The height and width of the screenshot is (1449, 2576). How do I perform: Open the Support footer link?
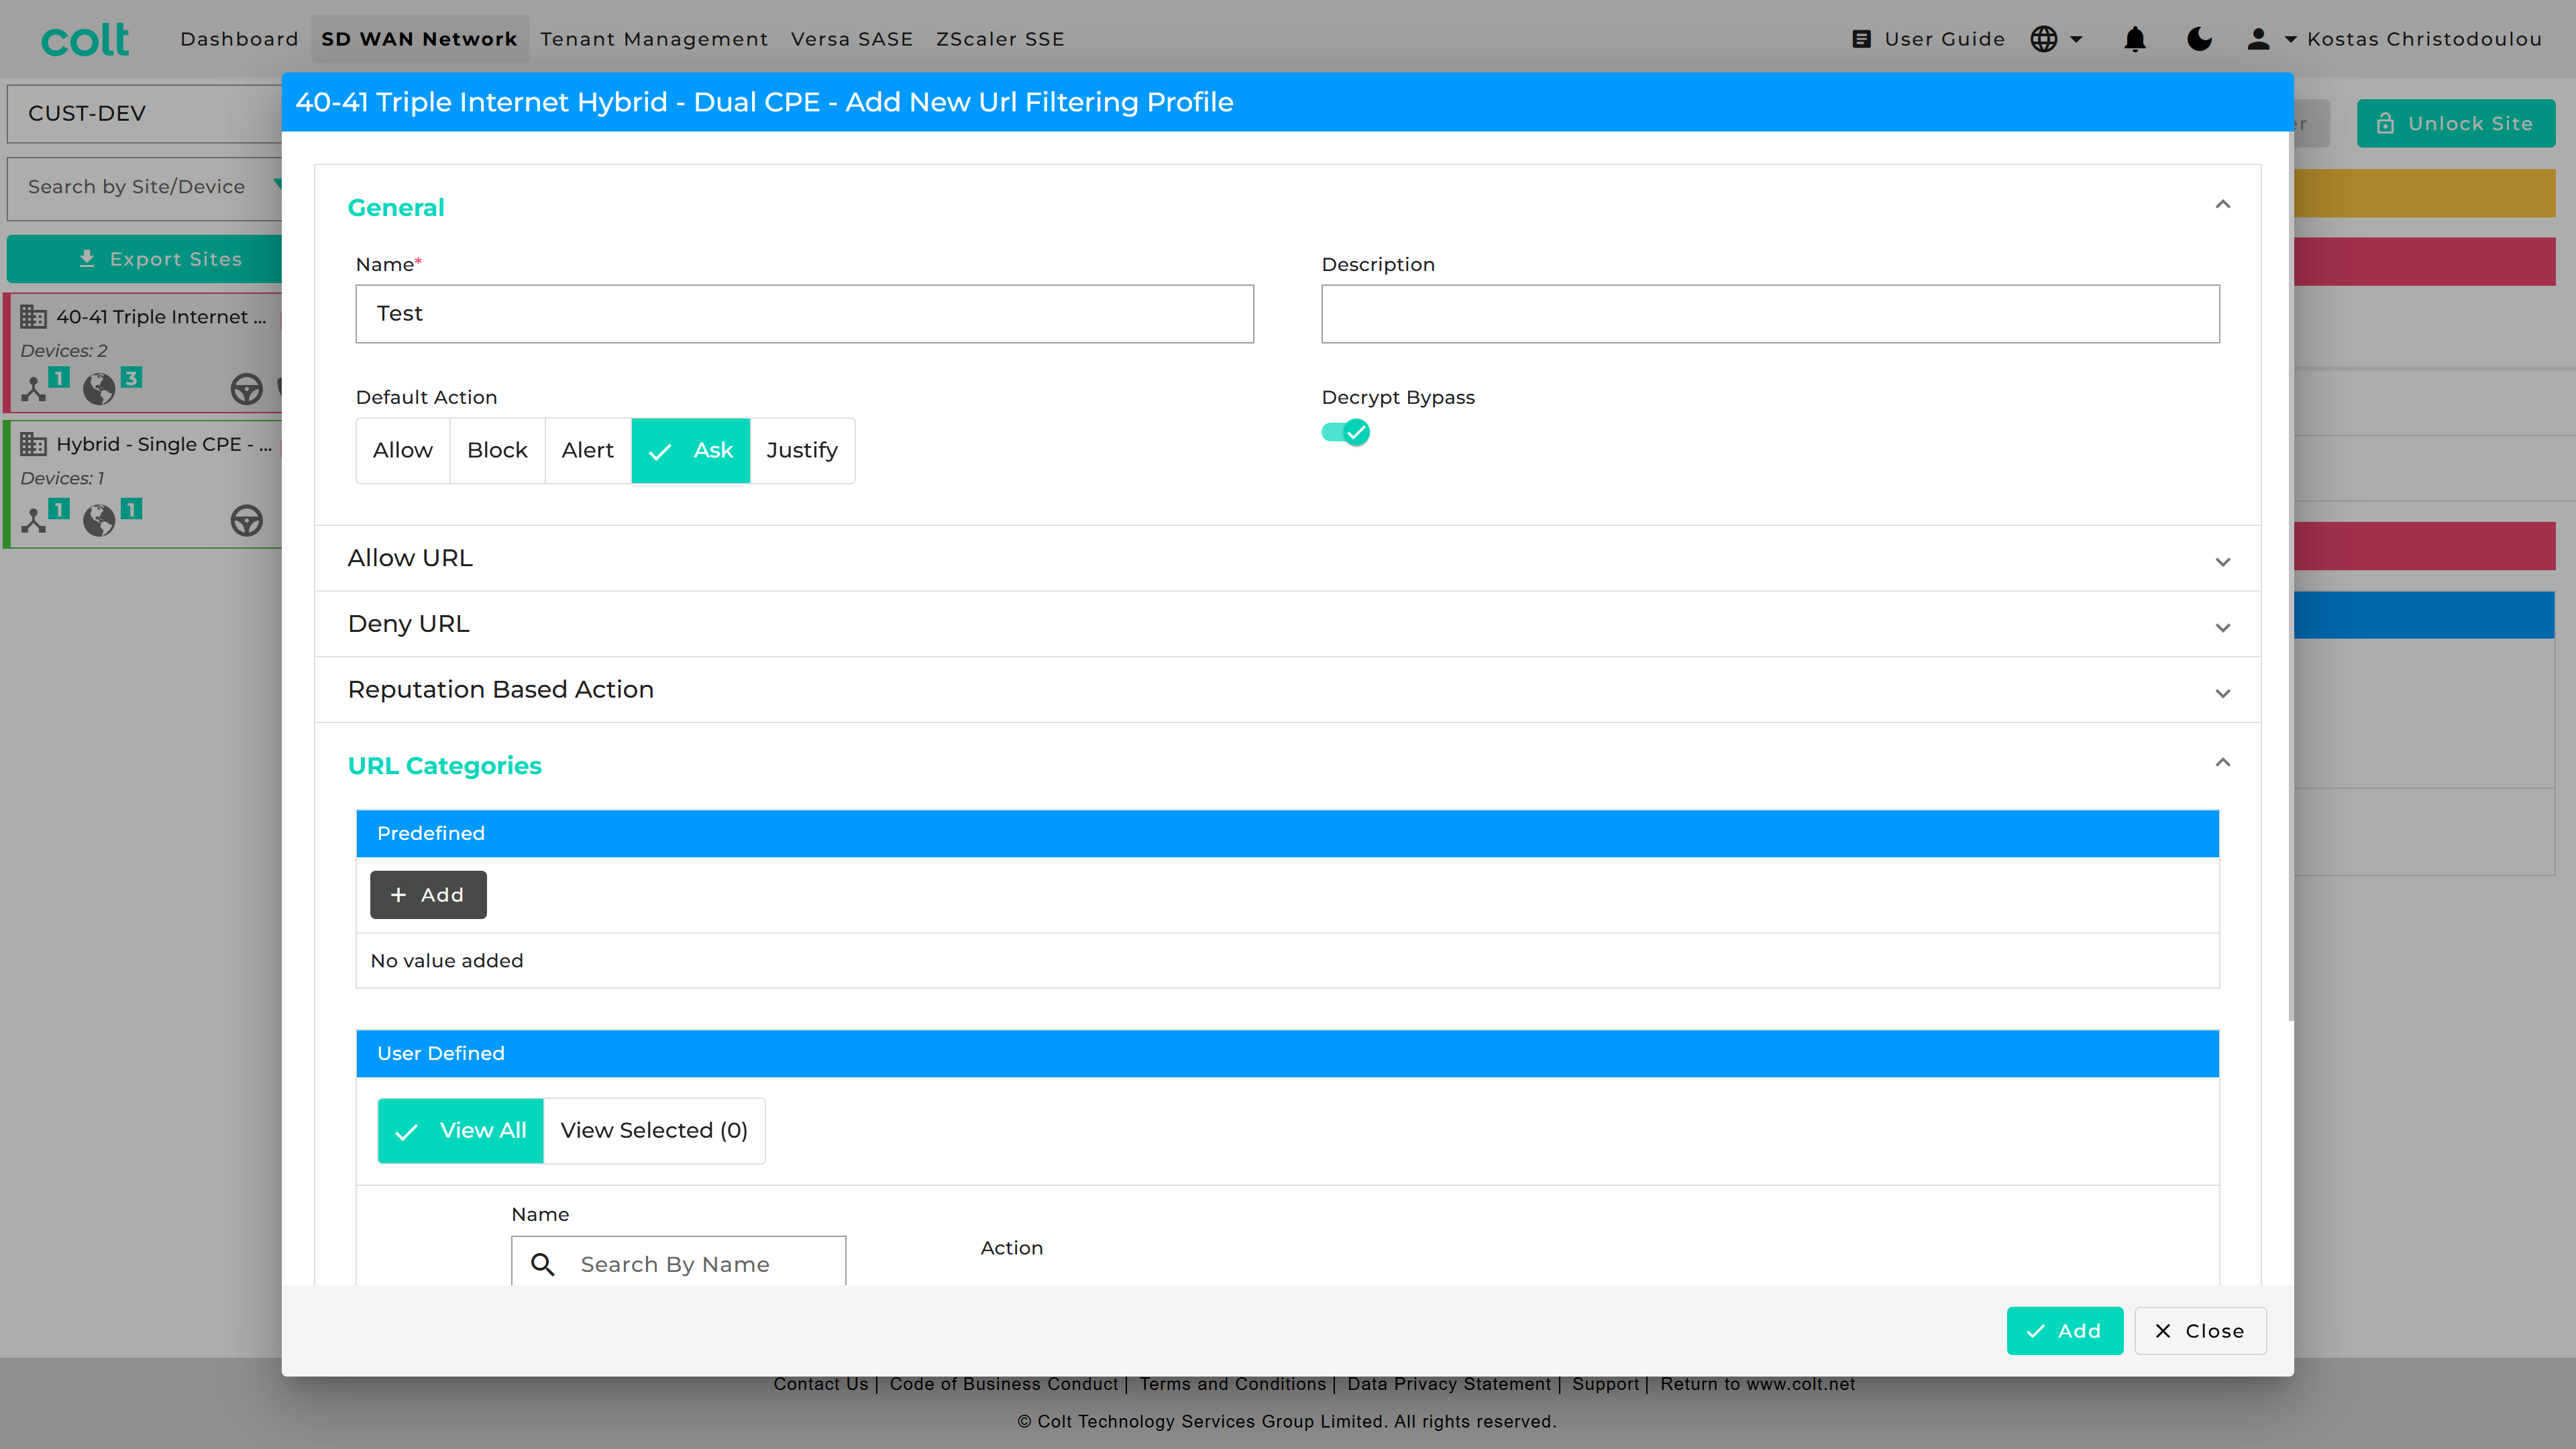(1605, 1384)
